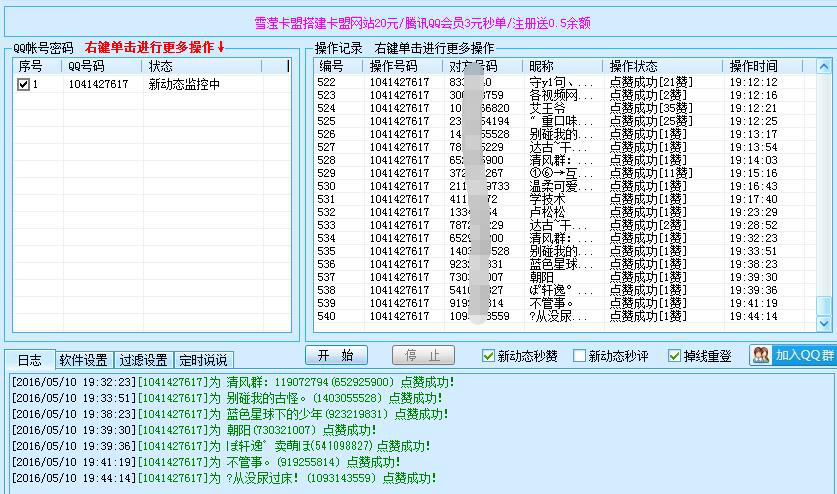Click log entry at 19:32:23
Image resolution: width=837 pixels, height=494 pixels.
click(x=233, y=382)
